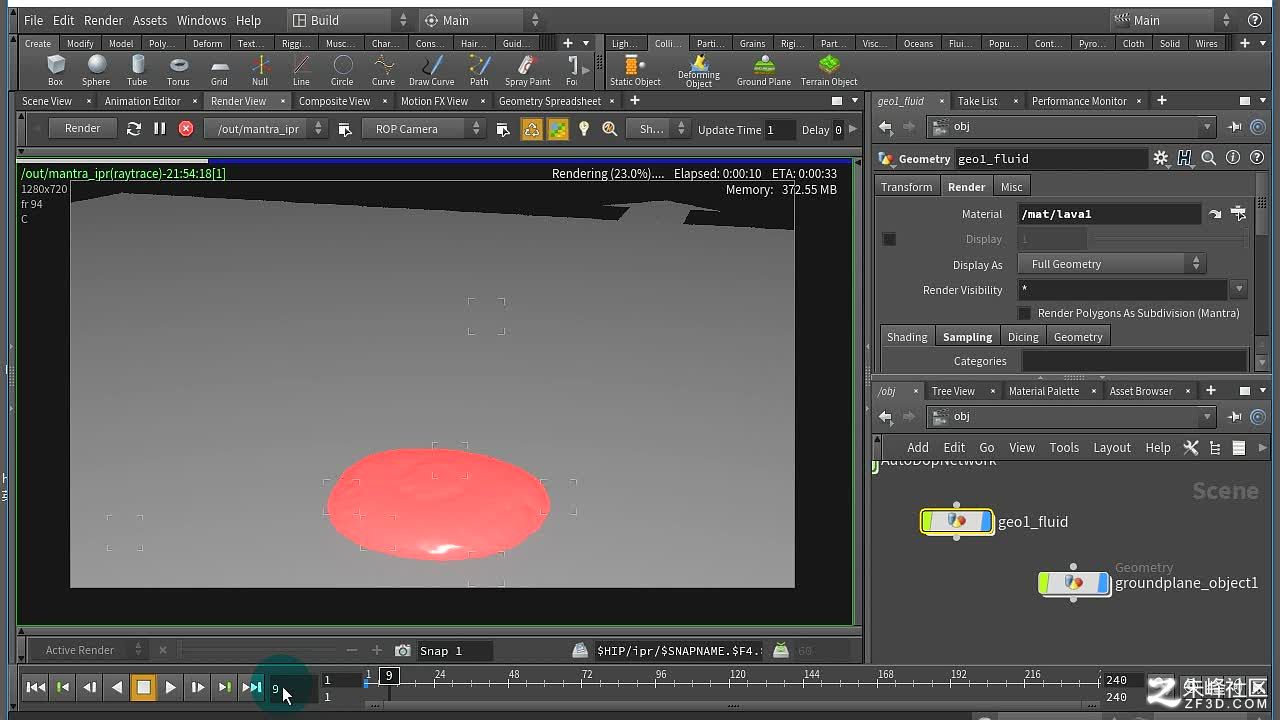The image size is (1280, 720).
Task: Toggle Render Polygons As Subdivision checkbox
Action: 1024,313
